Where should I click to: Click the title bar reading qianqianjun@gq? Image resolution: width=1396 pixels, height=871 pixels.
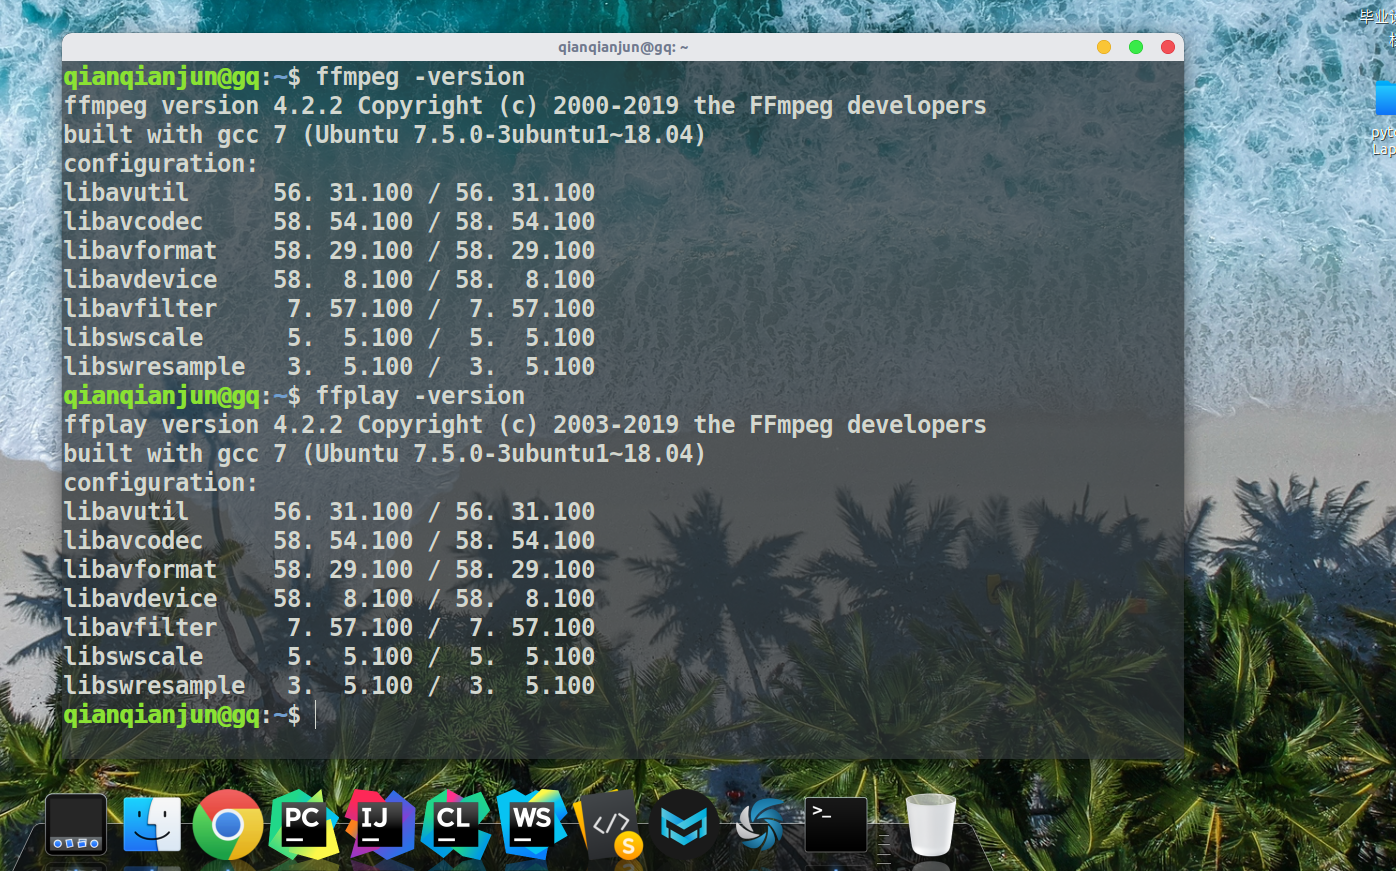(625, 46)
